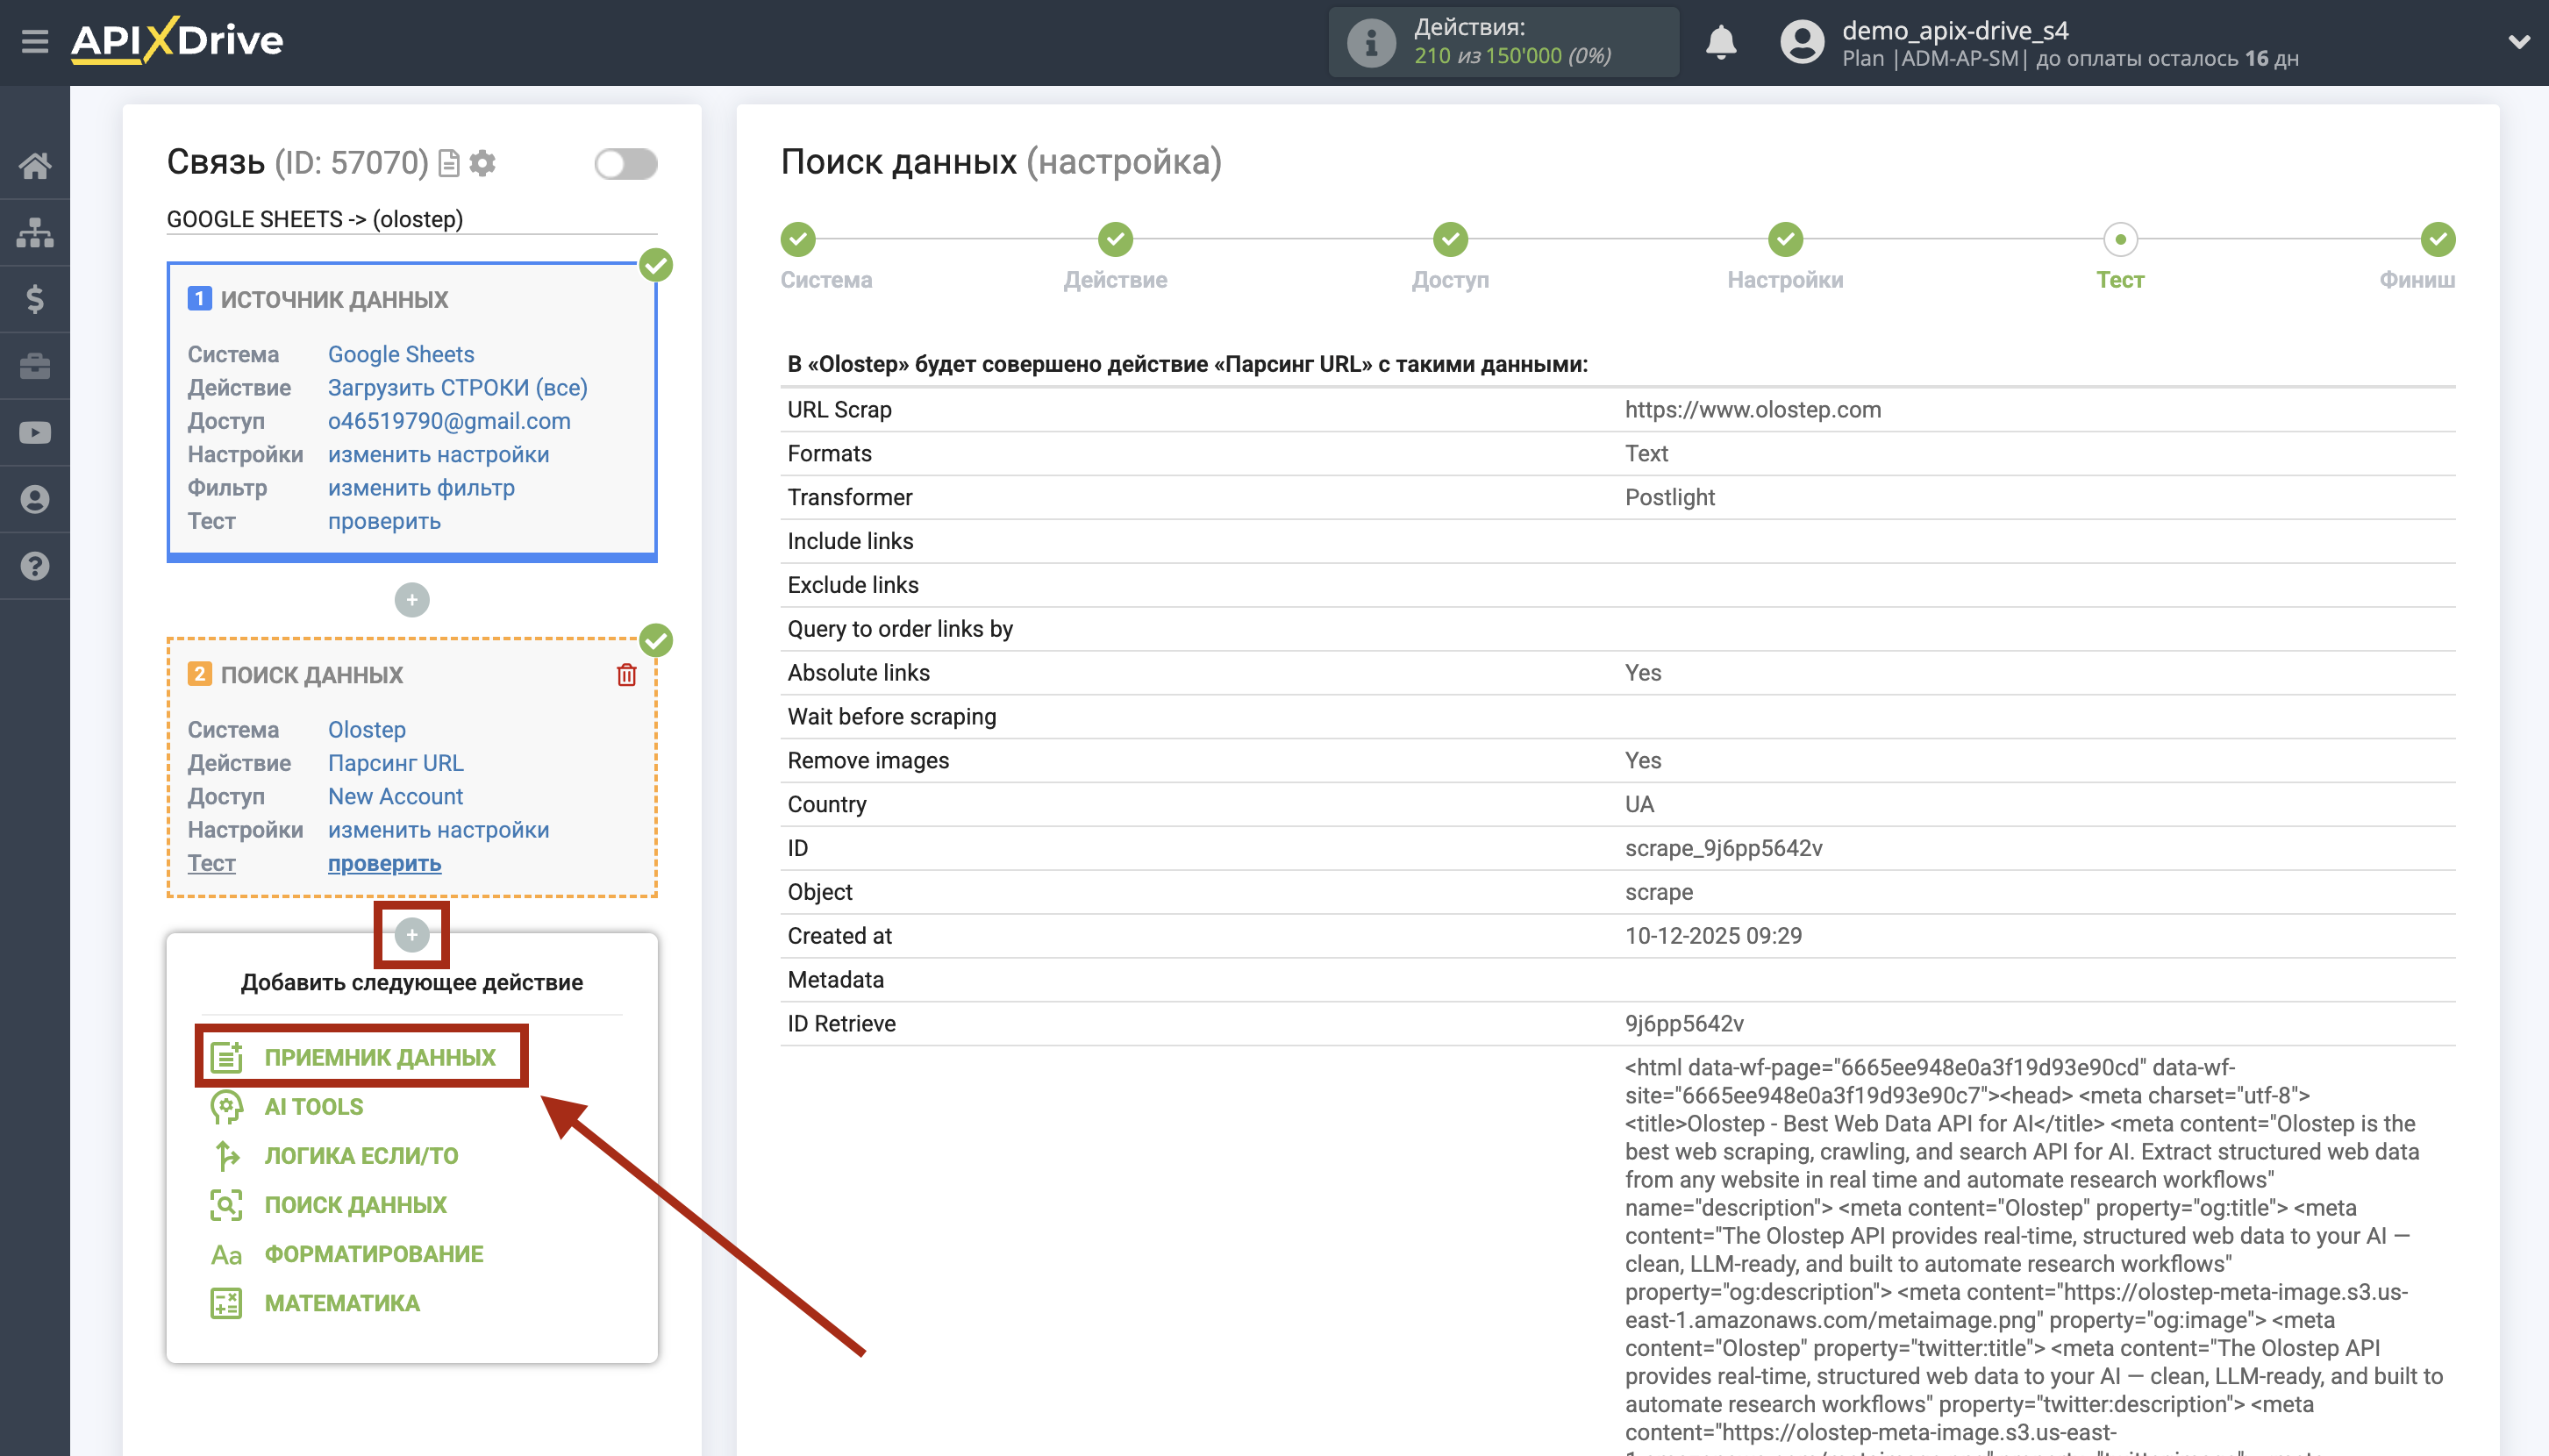Select the ФОРМАТИРОВАНИЕ action icon
The image size is (2549, 1456).
[226, 1253]
